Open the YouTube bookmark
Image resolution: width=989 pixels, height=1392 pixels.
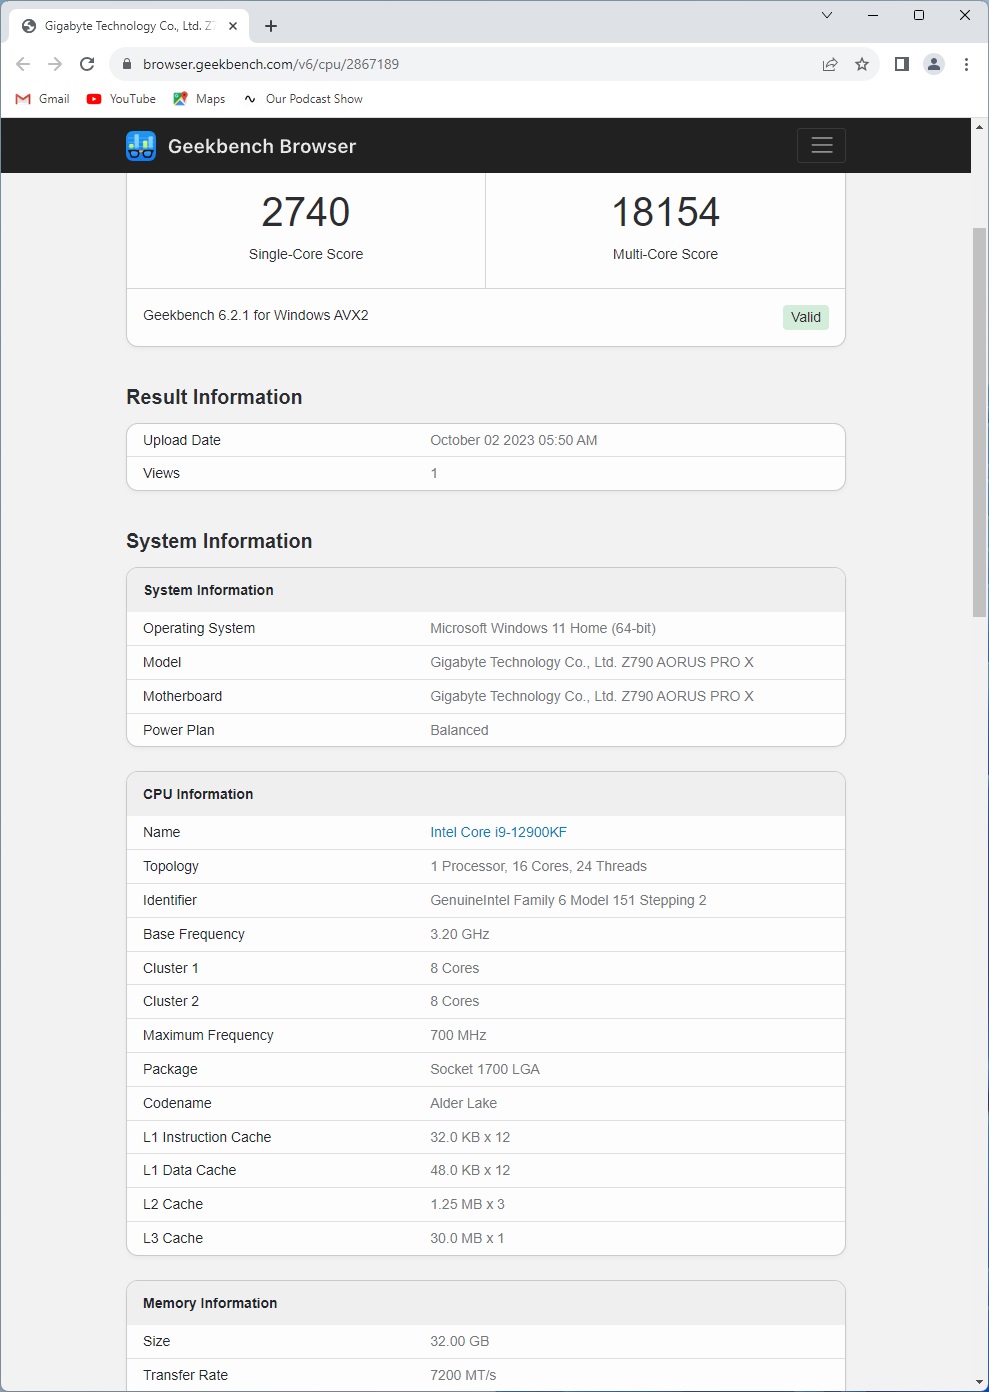point(122,99)
